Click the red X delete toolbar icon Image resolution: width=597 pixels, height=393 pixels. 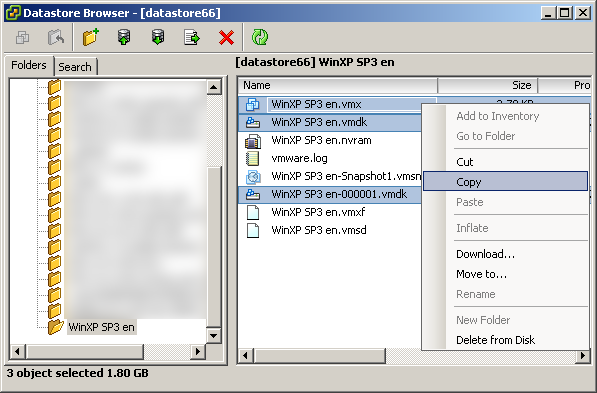coord(226,38)
